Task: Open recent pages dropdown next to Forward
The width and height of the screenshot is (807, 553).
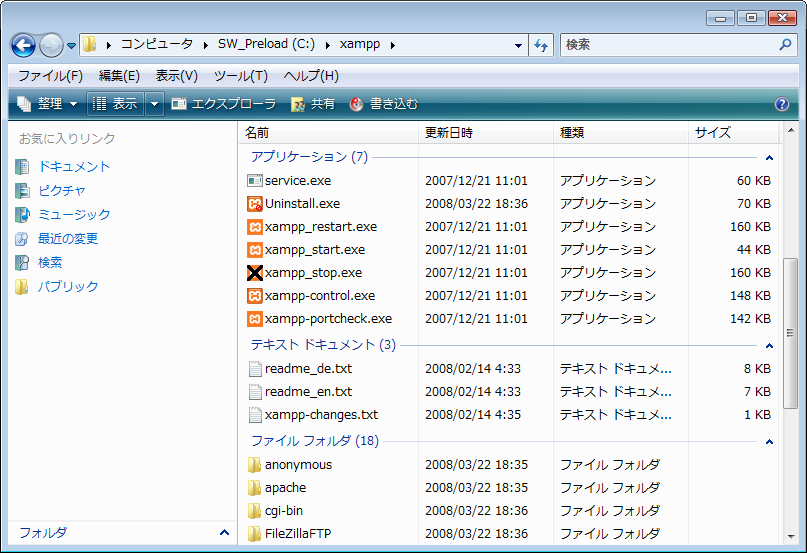Action: [x=72, y=46]
